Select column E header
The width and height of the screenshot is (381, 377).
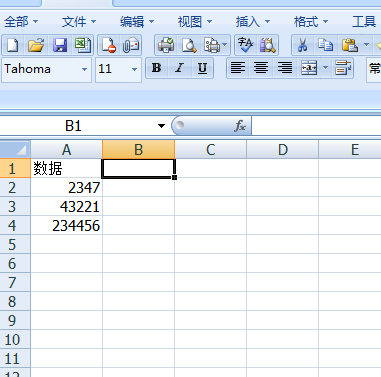point(350,150)
